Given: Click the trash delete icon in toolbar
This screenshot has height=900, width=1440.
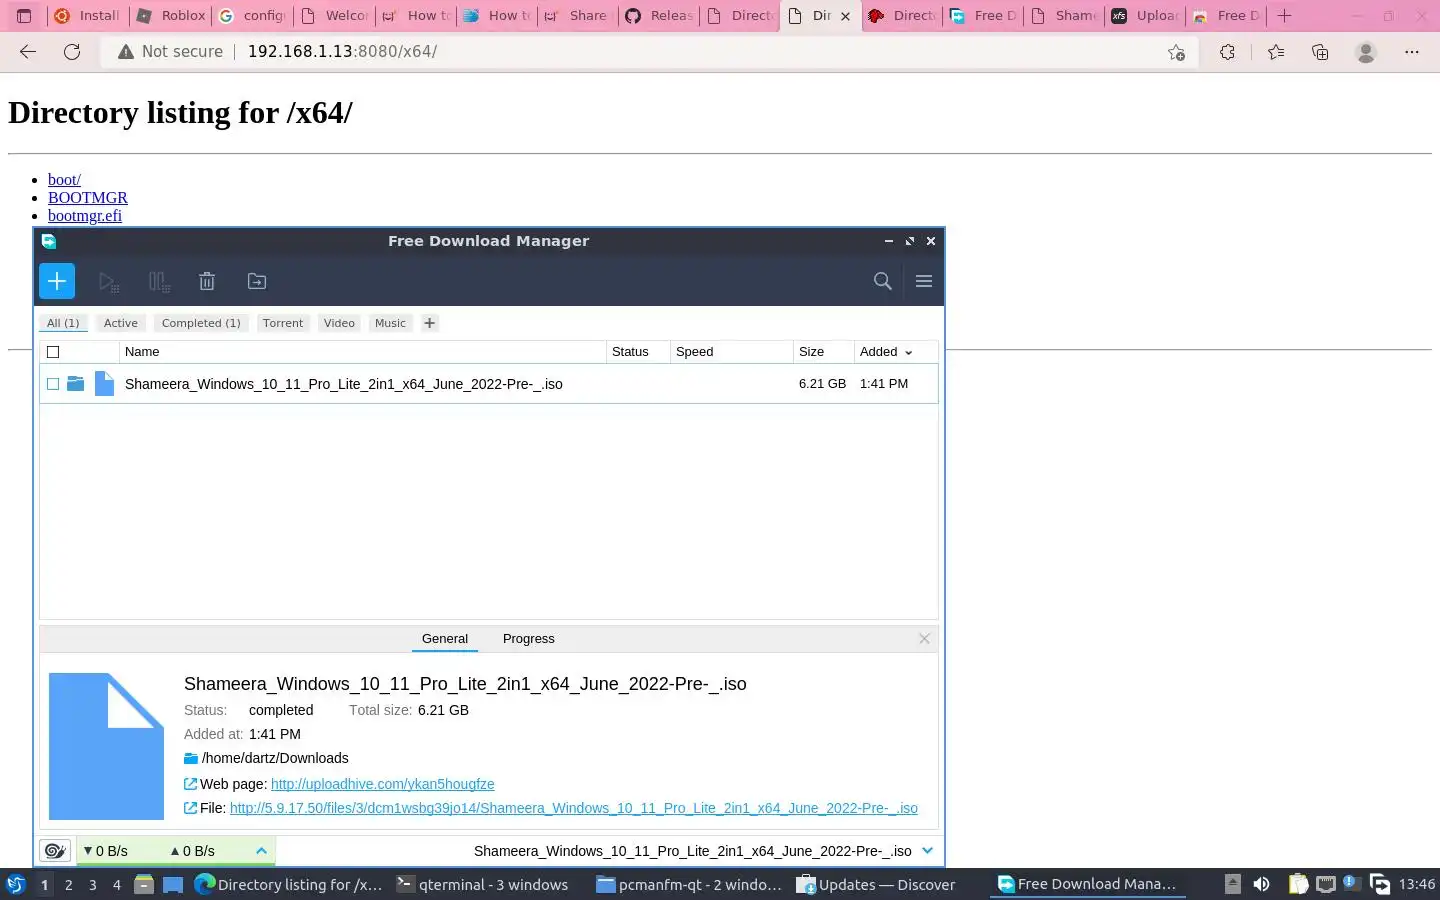Looking at the screenshot, I should tap(207, 282).
